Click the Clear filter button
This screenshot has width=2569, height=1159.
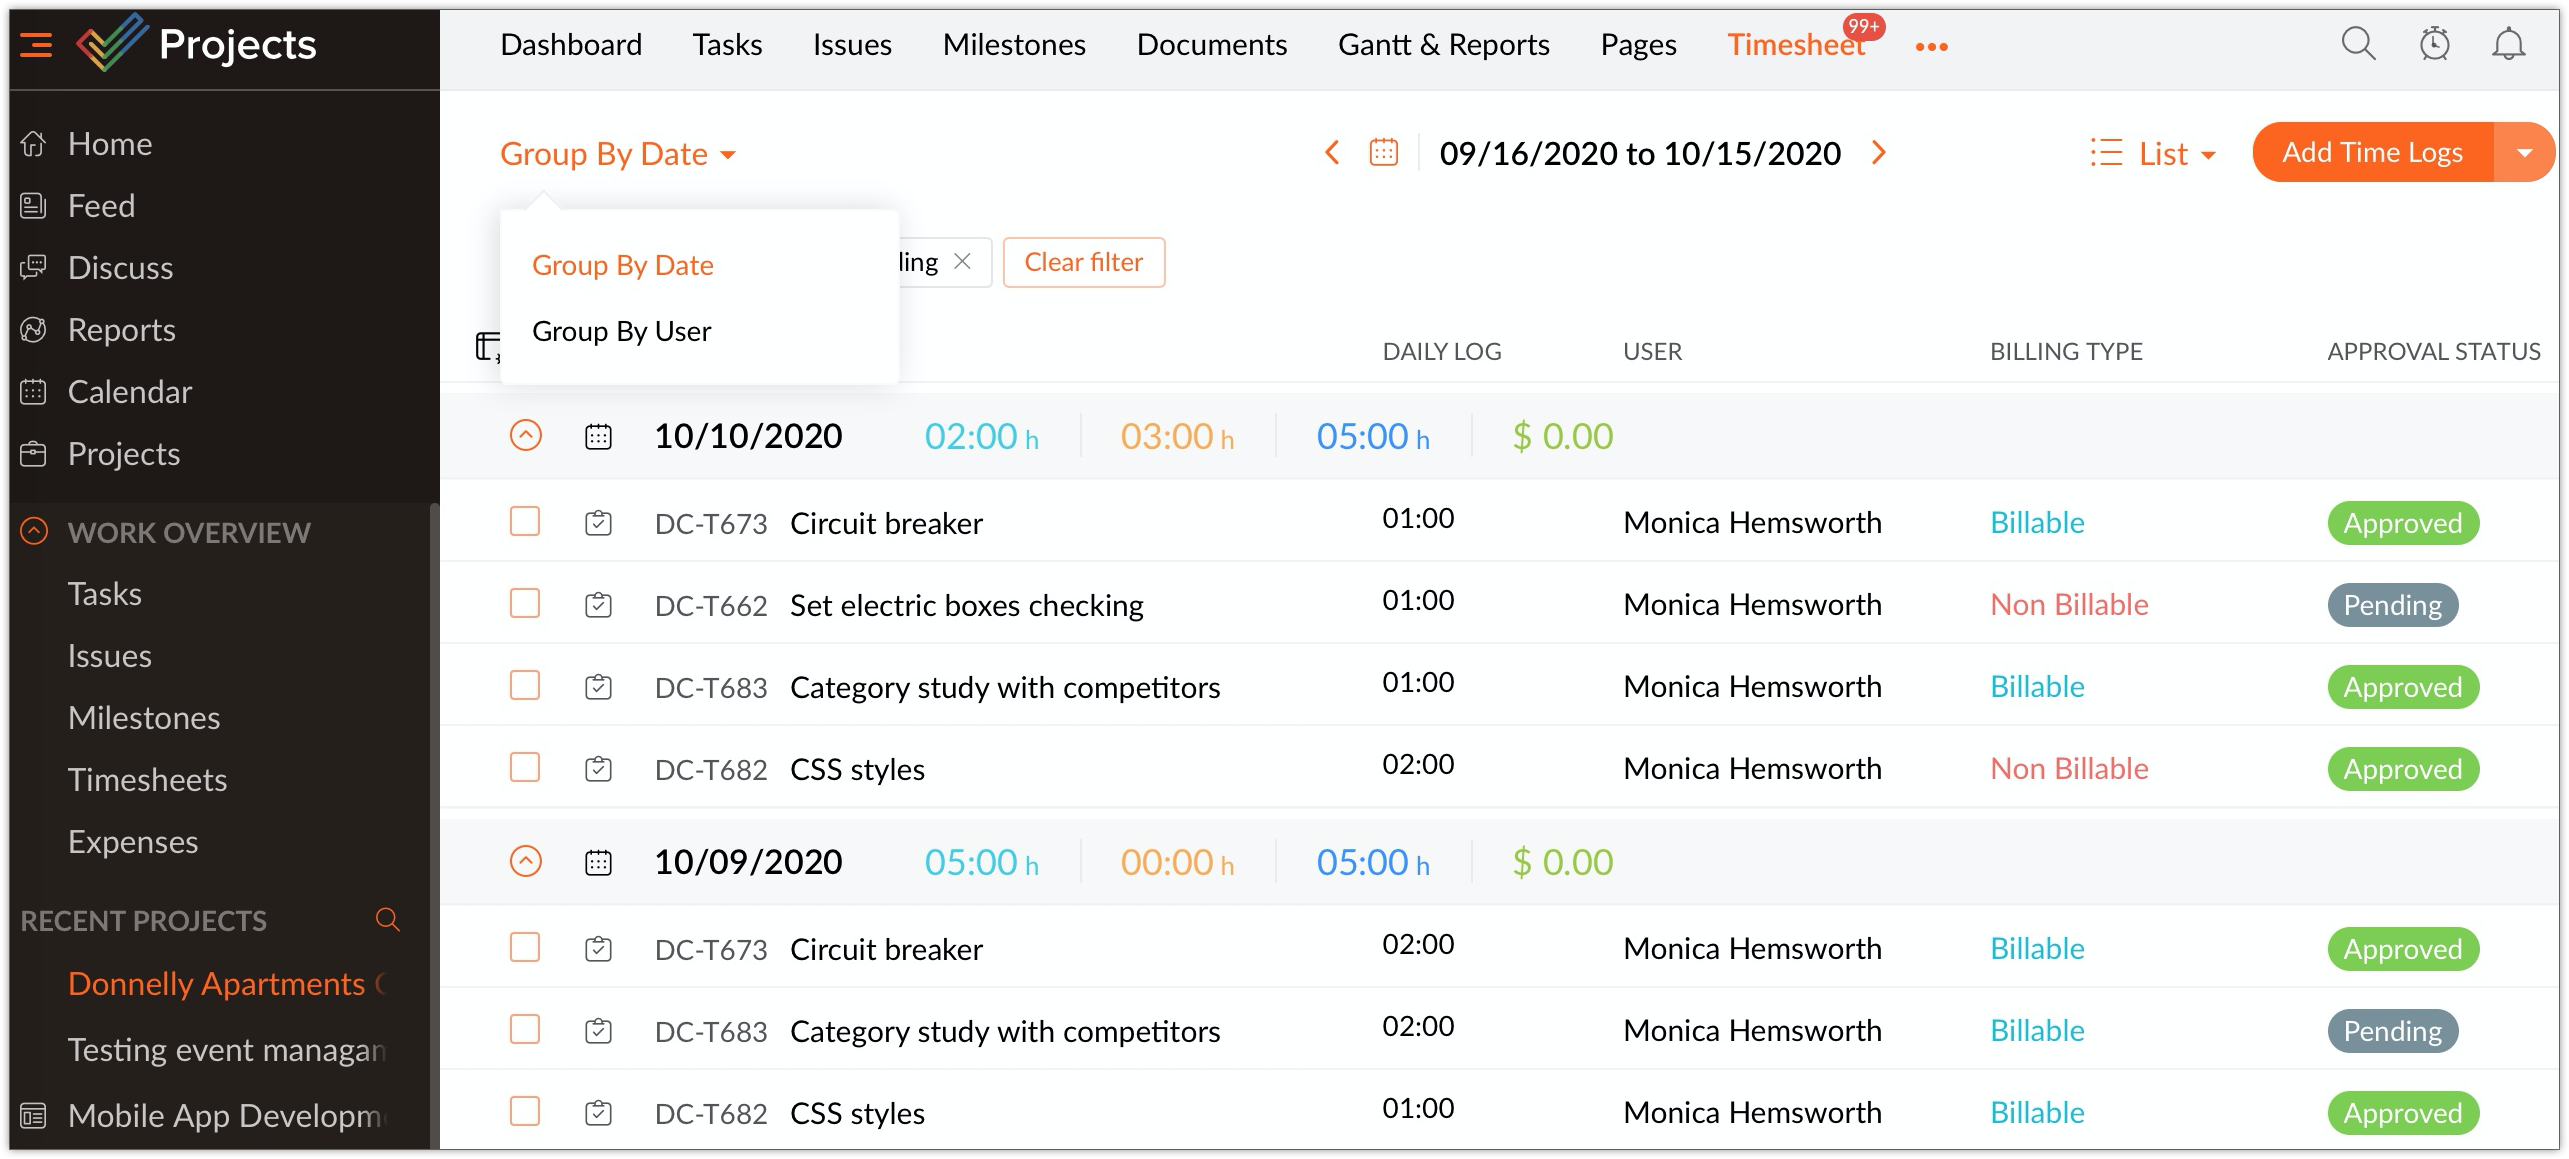1083,262
